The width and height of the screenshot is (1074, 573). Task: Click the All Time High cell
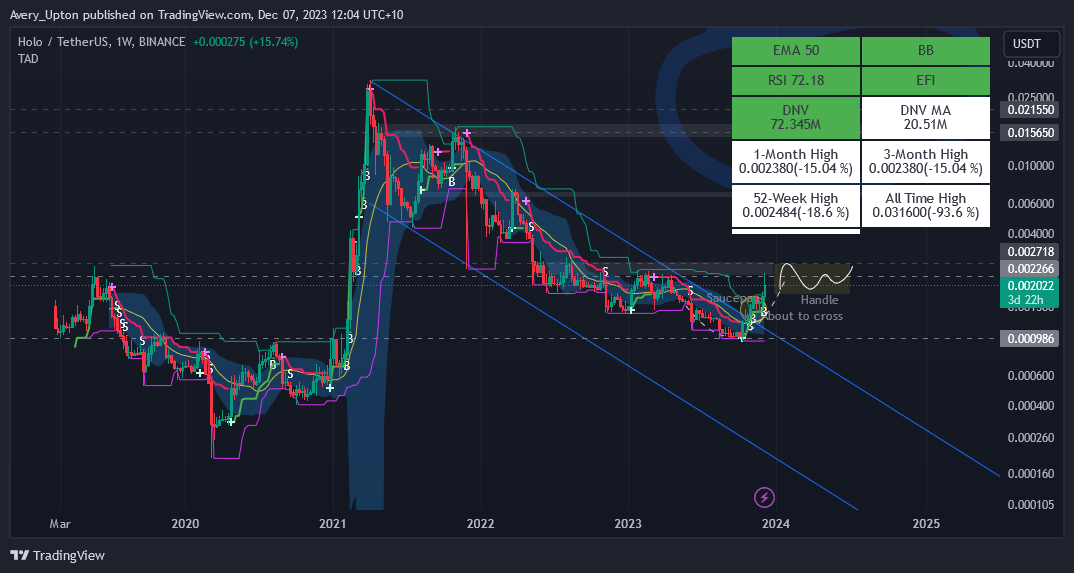[x=925, y=205]
